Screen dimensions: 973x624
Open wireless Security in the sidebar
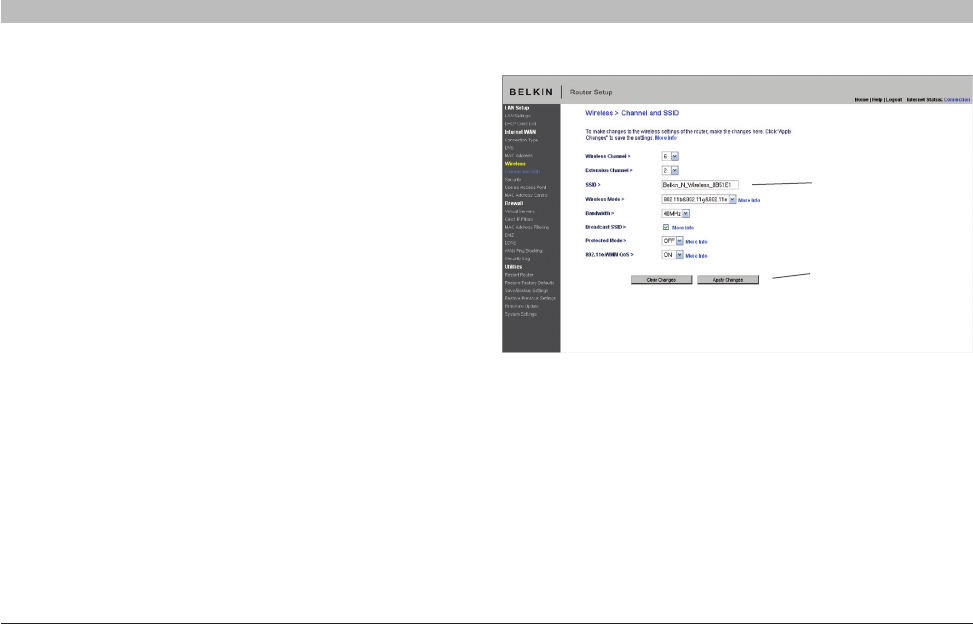513,180
